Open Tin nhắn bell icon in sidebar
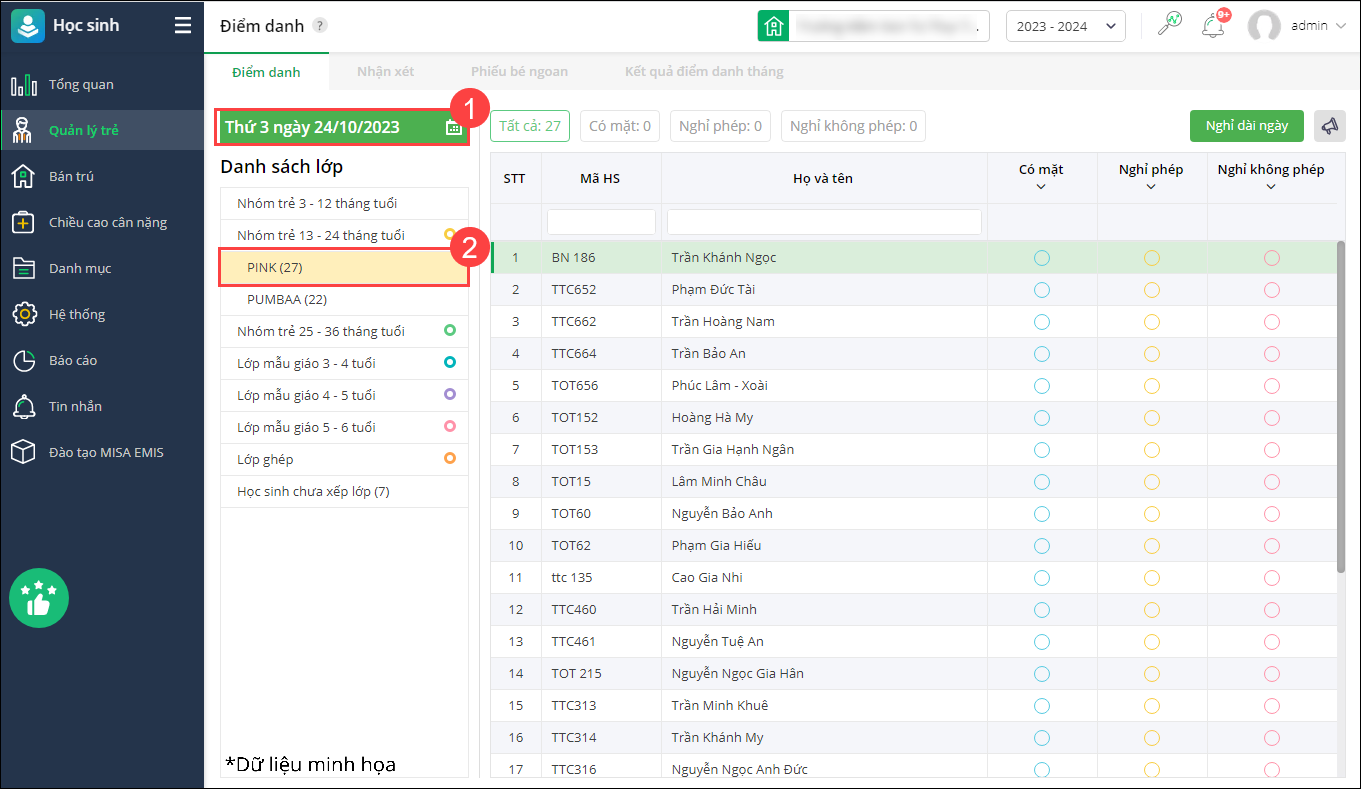The height and width of the screenshot is (789, 1361). coord(24,407)
